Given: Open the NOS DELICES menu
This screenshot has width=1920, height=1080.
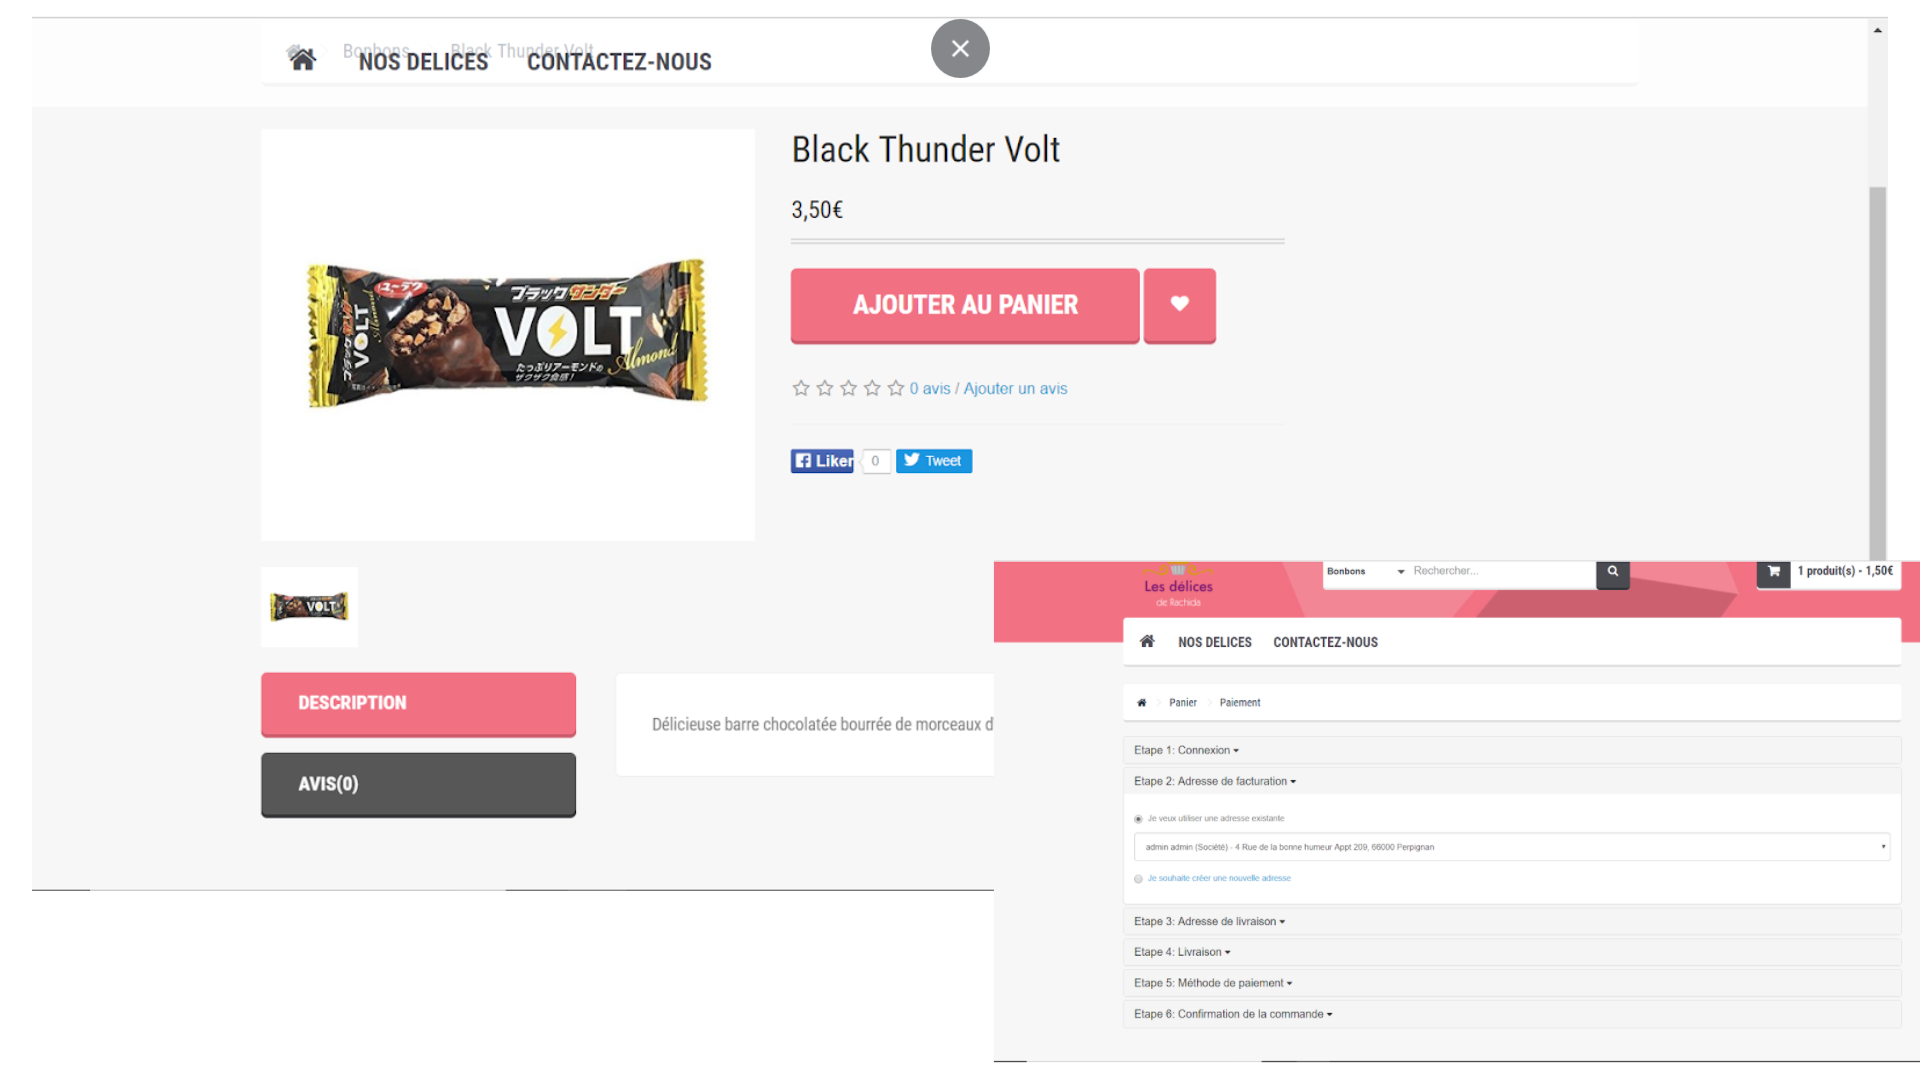Looking at the screenshot, I should [422, 61].
